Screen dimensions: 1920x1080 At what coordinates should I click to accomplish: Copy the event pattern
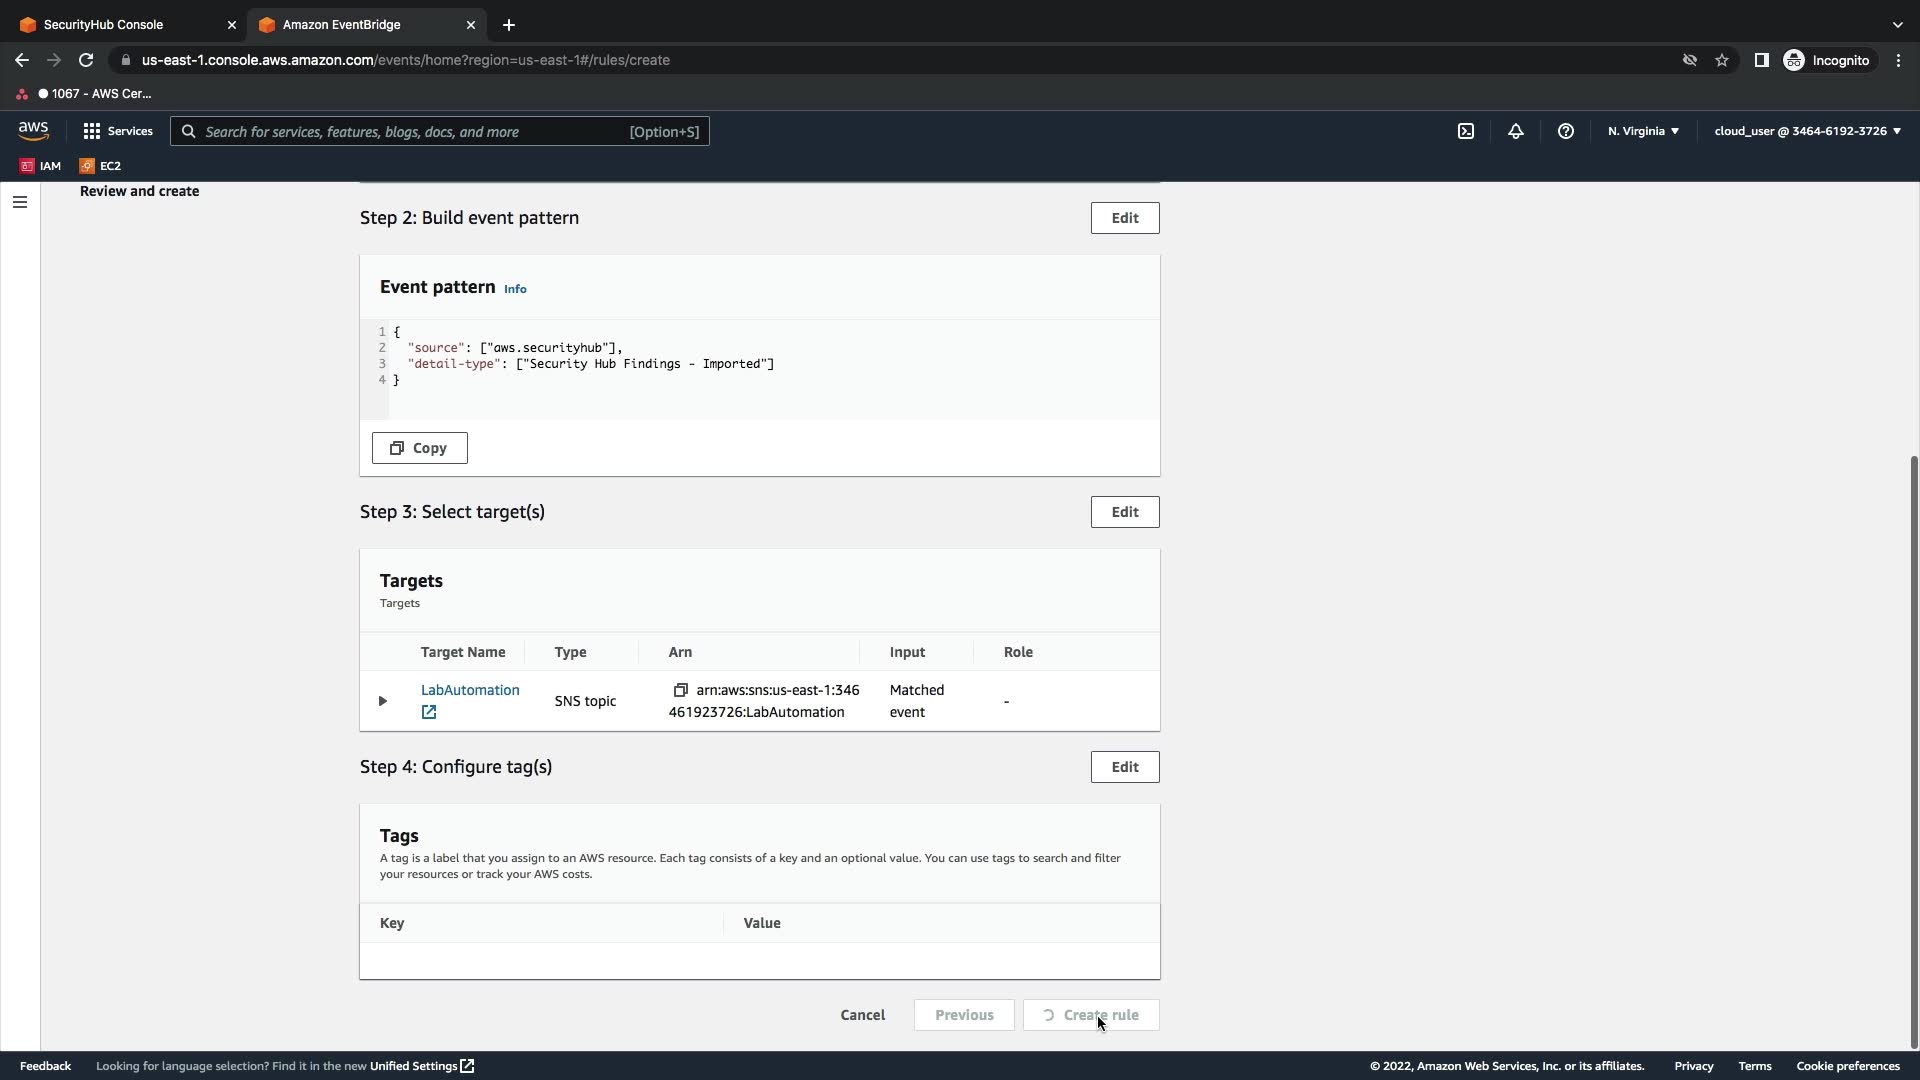tap(419, 448)
